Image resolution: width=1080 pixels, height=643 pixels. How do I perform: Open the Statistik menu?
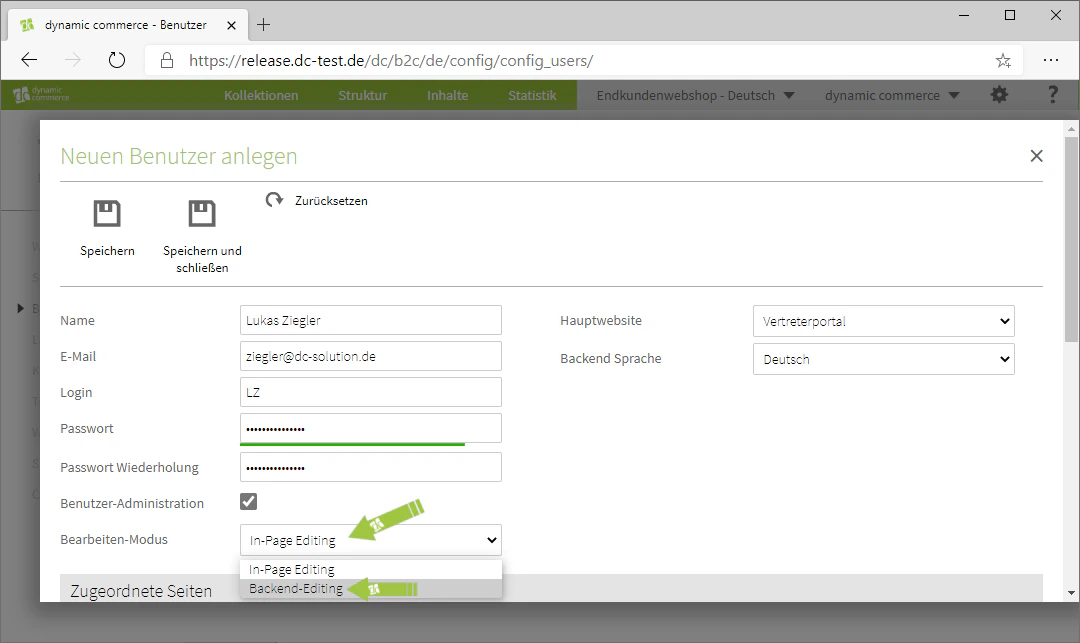coord(532,95)
